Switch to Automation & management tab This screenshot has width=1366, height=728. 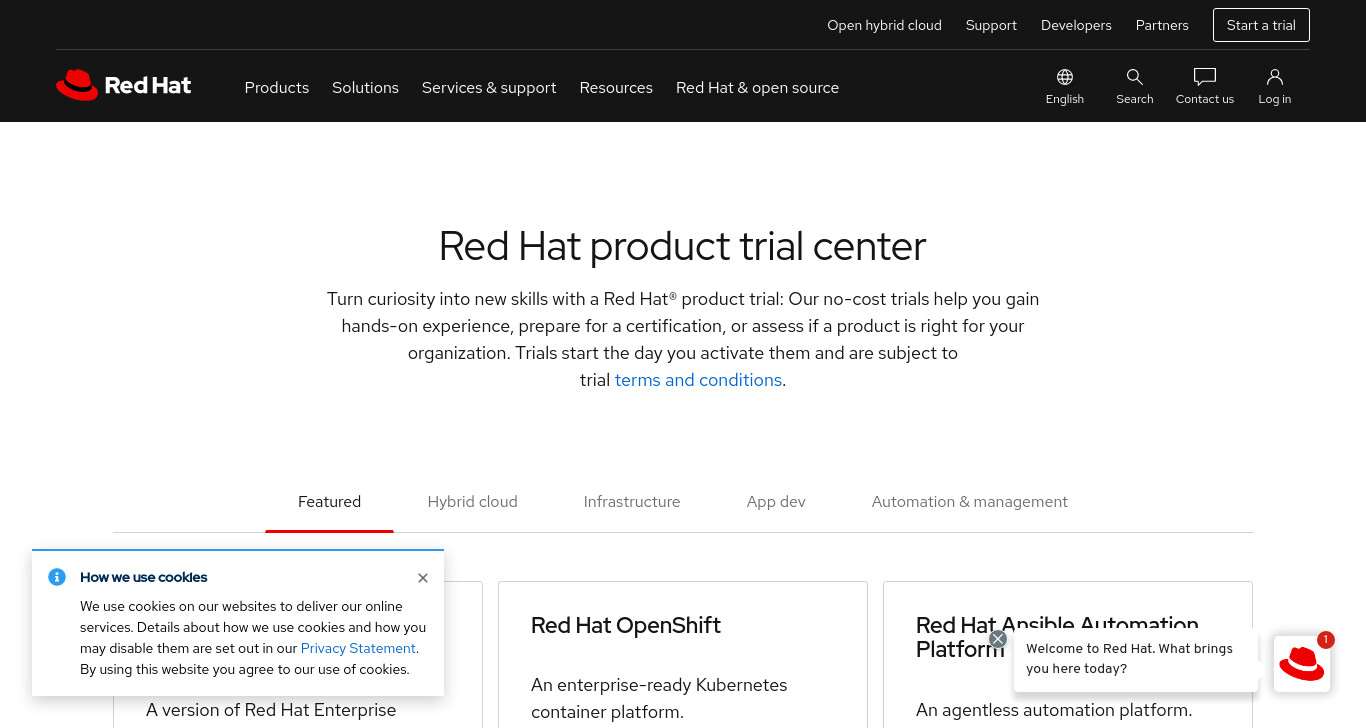coord(969,502)
